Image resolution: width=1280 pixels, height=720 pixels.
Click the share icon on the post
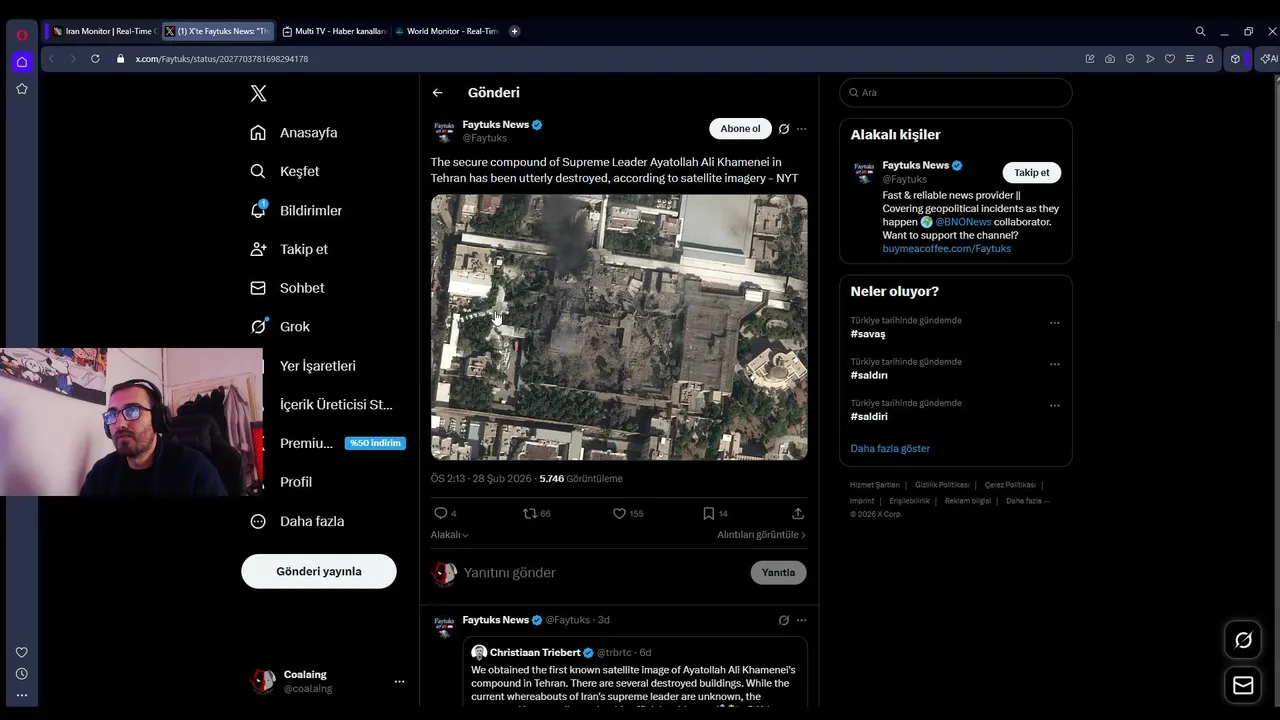[798, 513]
